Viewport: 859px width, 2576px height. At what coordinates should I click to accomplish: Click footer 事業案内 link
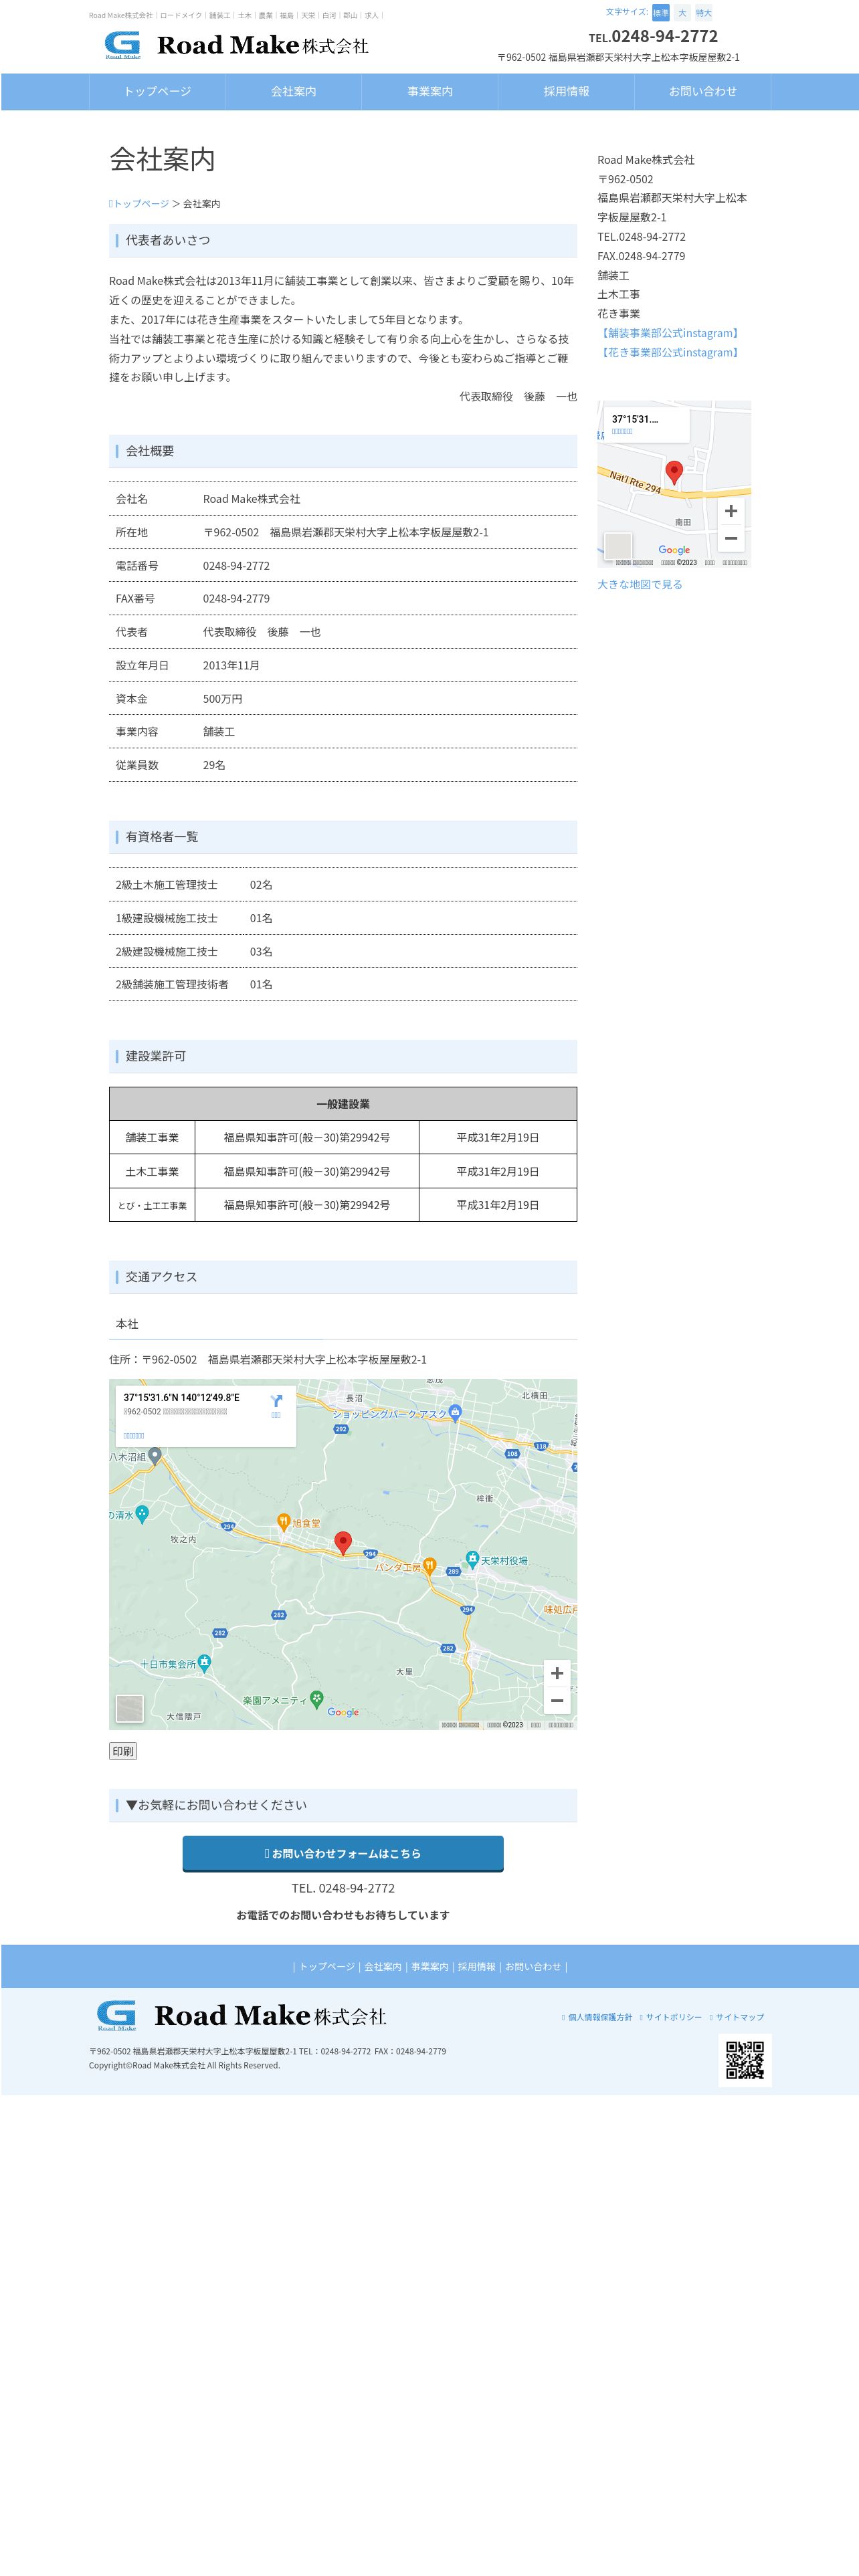(430, 1966)
